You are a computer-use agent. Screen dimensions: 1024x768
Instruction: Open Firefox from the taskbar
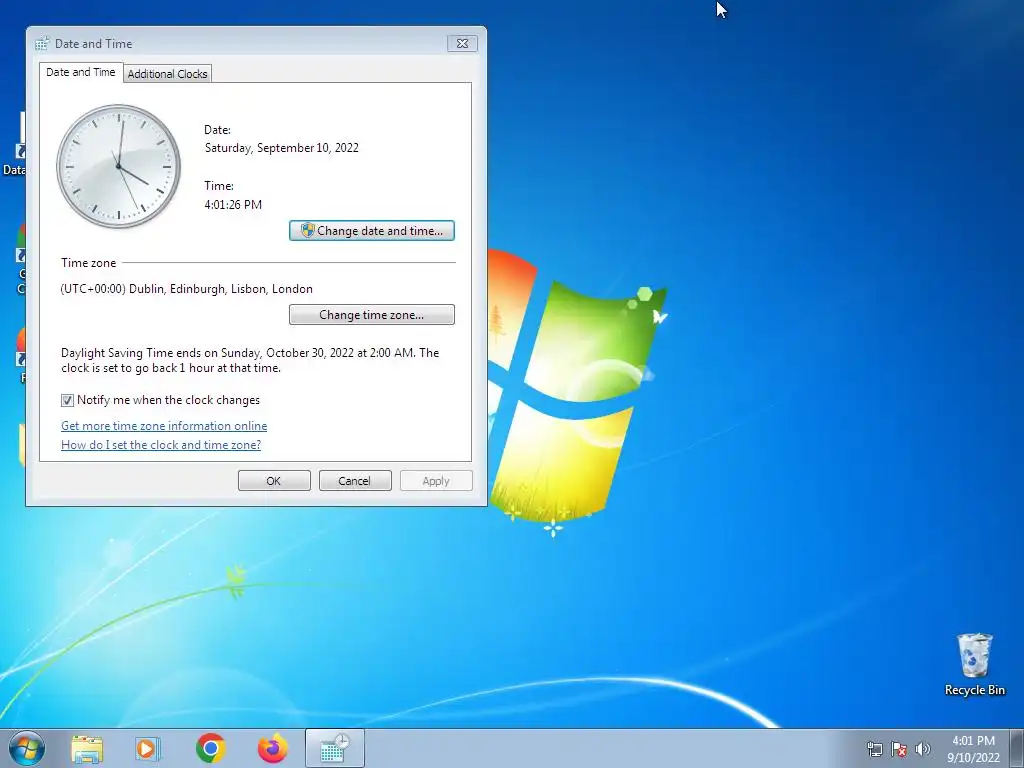coord(272,748)
